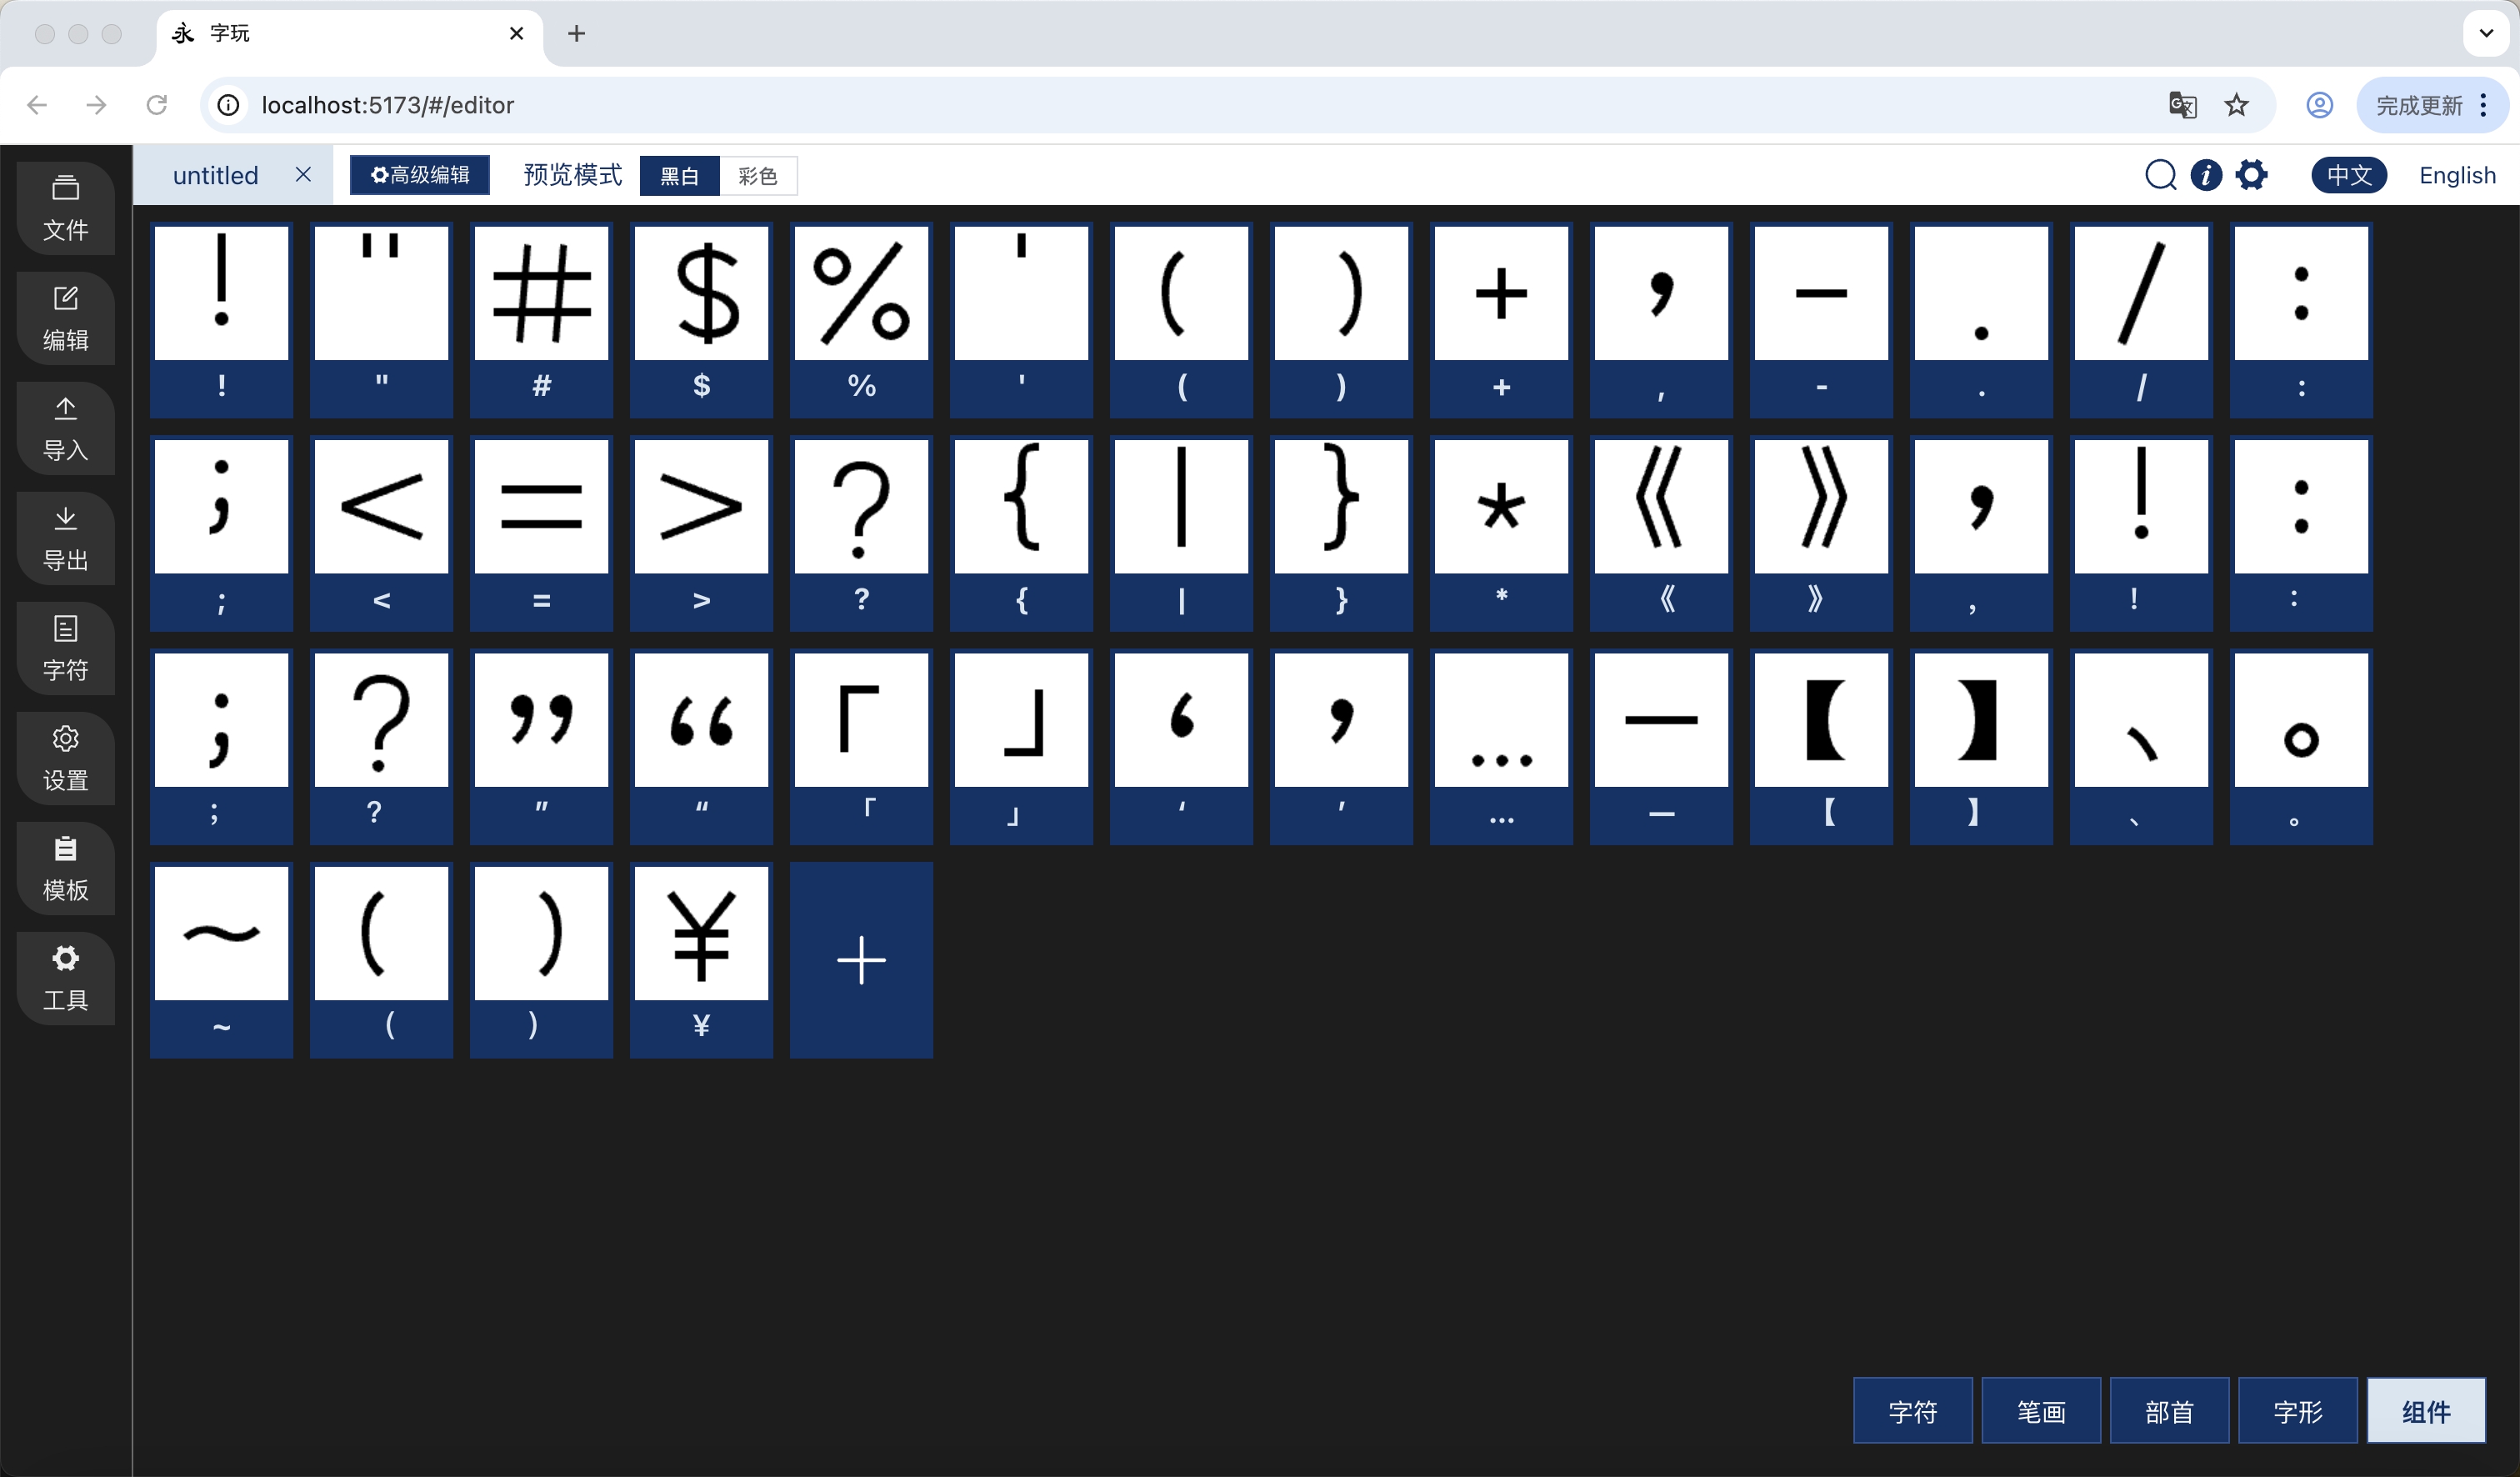The height and width of the screenshot is (1477, 2520).
Task: Click the search magnifier icon in toolbar
Action: click(2161, 175)
